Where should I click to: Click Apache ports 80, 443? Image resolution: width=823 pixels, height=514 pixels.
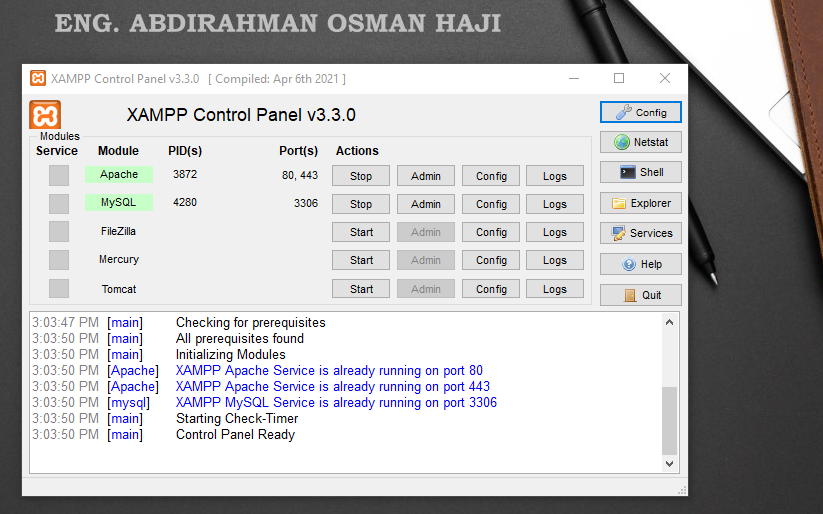300,175
